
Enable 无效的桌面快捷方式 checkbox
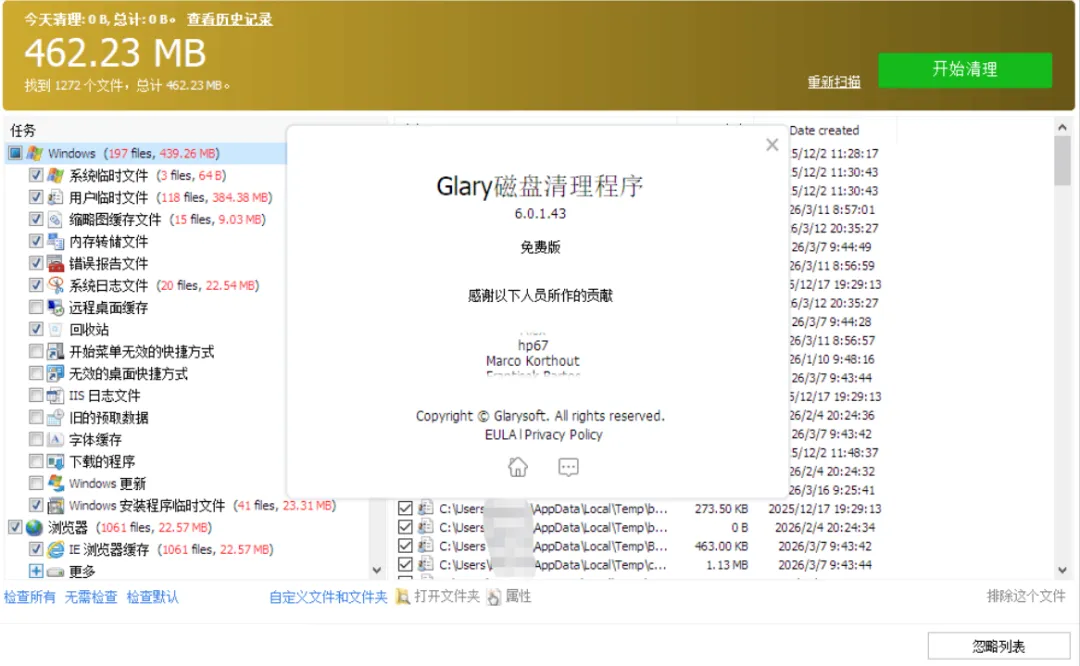pyautogui.click(x=36, y=373)
